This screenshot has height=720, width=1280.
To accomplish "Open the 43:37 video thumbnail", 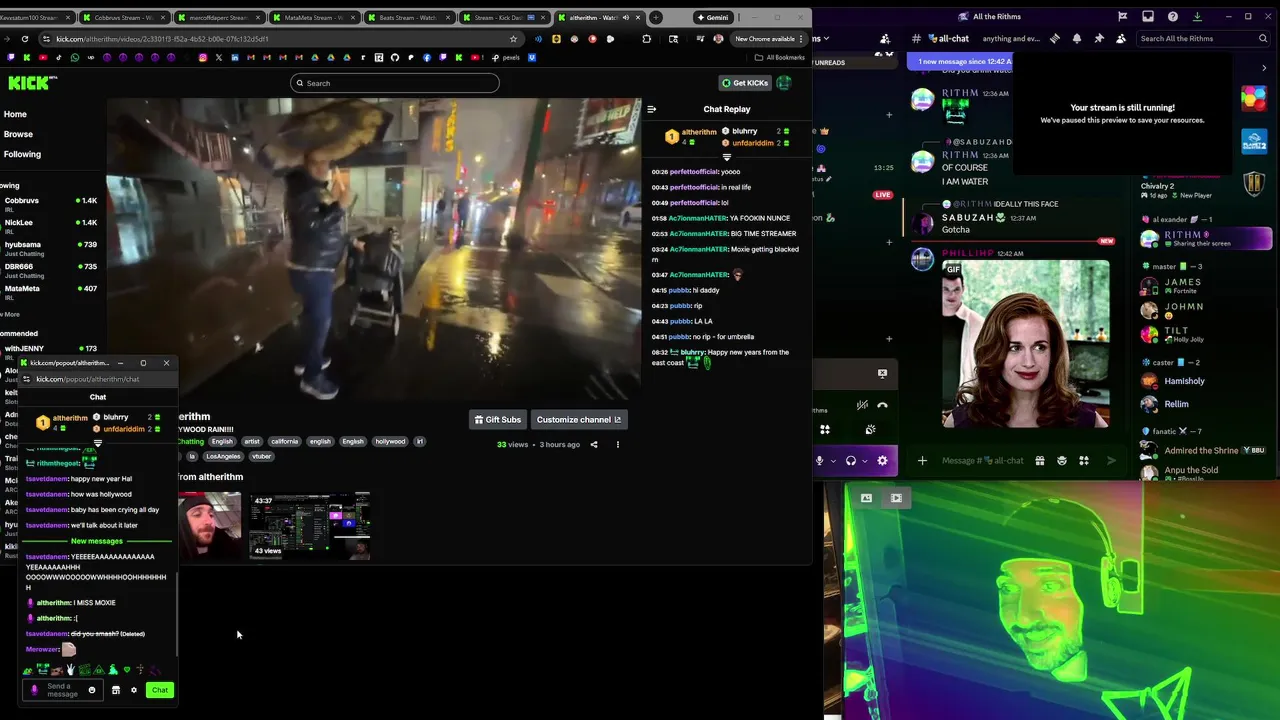I will (x=310, y=526).
